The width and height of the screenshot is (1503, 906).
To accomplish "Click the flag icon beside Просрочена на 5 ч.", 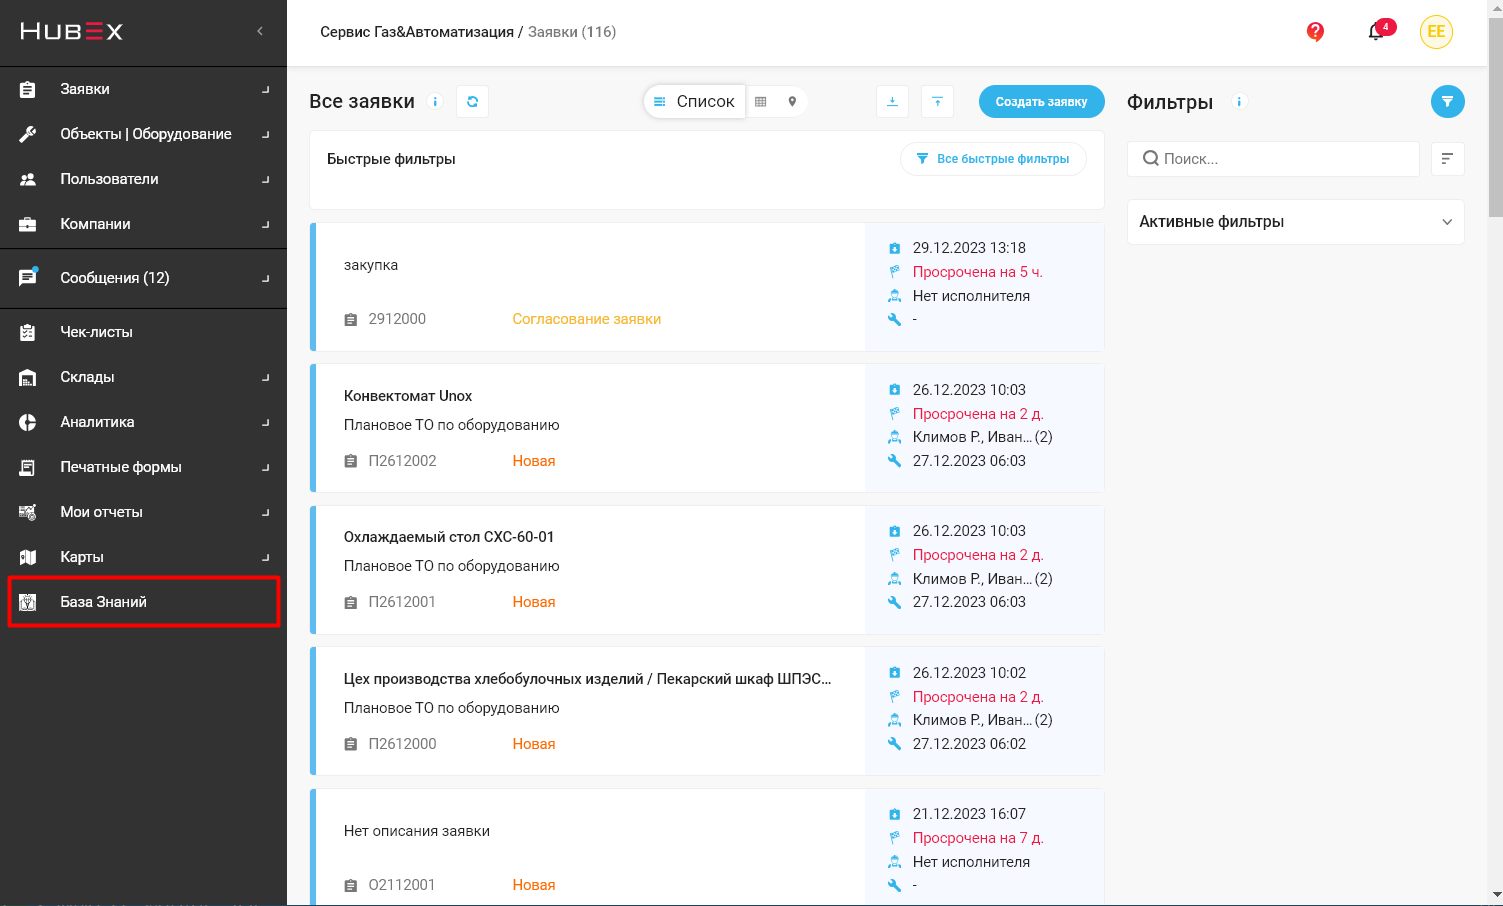I will click(895, 272).
